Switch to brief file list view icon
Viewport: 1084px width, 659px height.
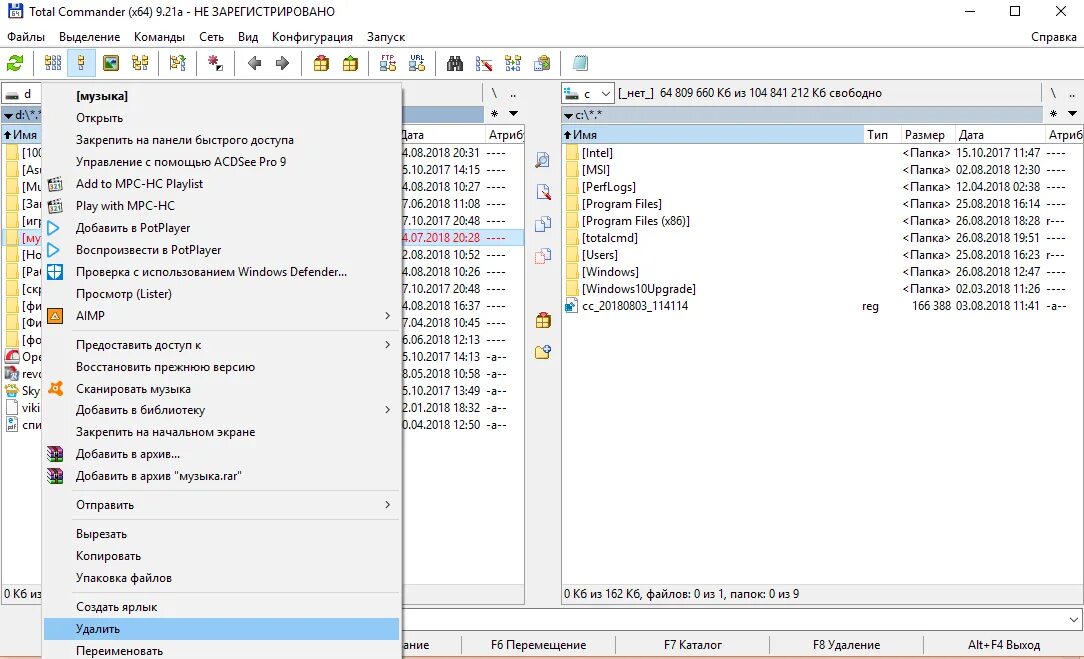53,64
